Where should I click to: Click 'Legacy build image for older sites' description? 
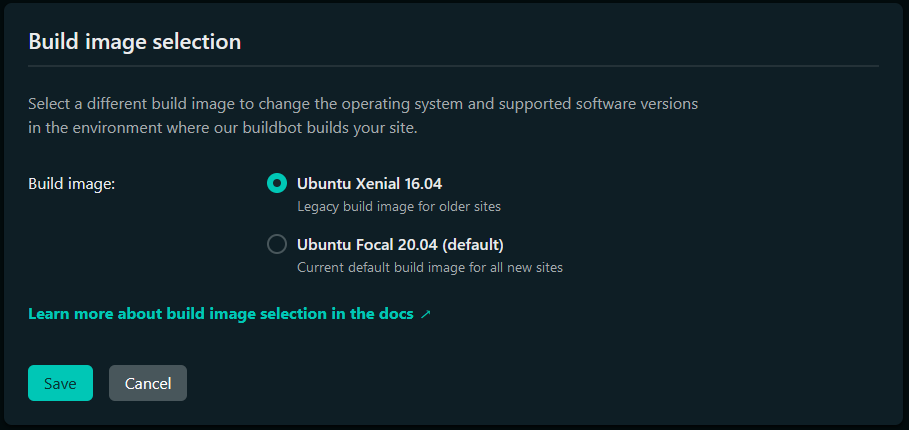pyautogui.click(x=399, y=207)
